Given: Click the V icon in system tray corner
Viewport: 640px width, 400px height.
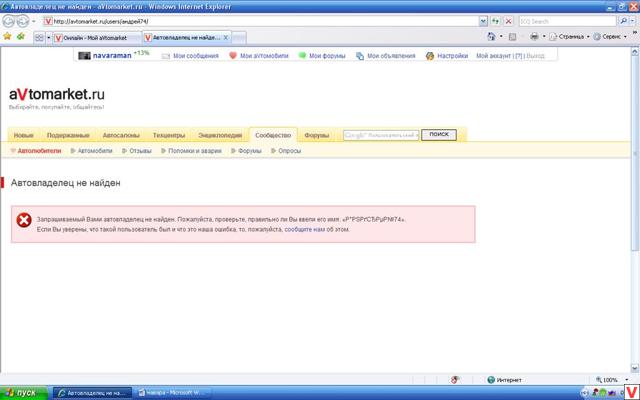Looking at the screenshot, I should tap(632, 393).
